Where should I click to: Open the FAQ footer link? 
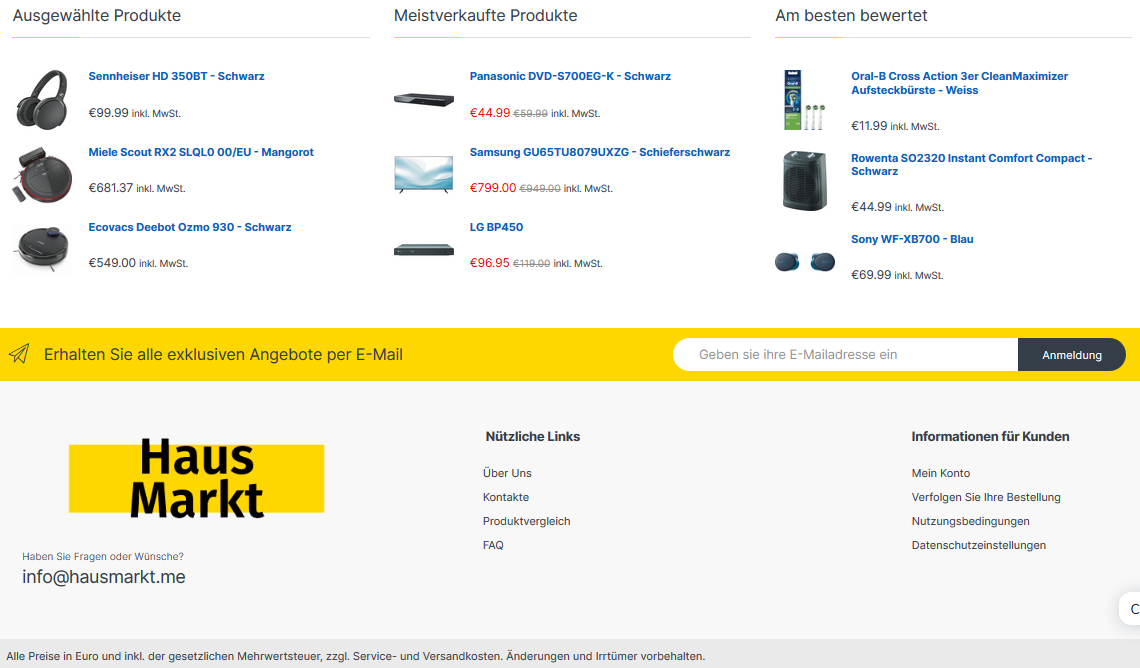click(493, 545)
